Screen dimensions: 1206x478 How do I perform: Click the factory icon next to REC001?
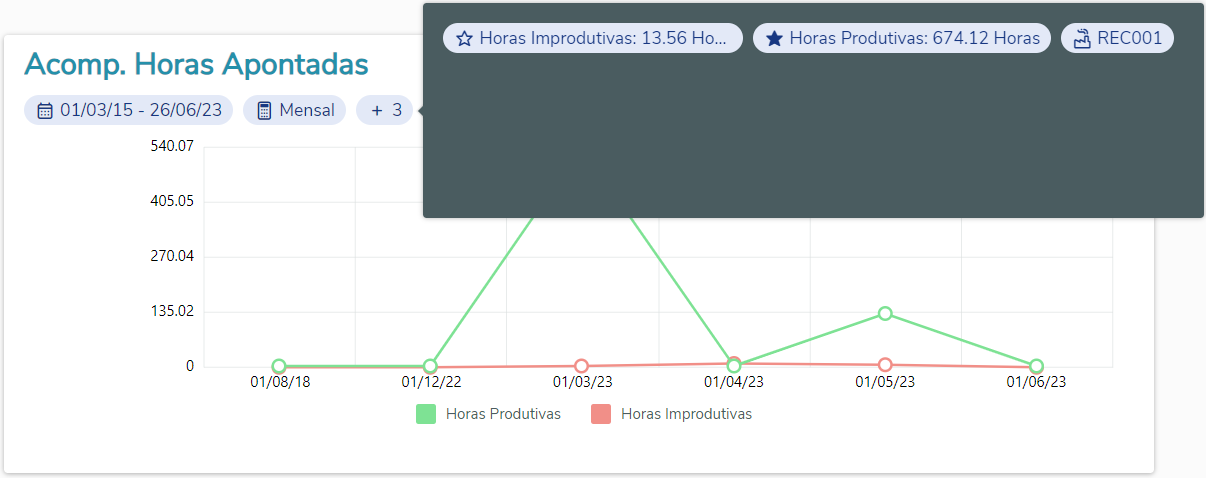tap(1081, 39)
